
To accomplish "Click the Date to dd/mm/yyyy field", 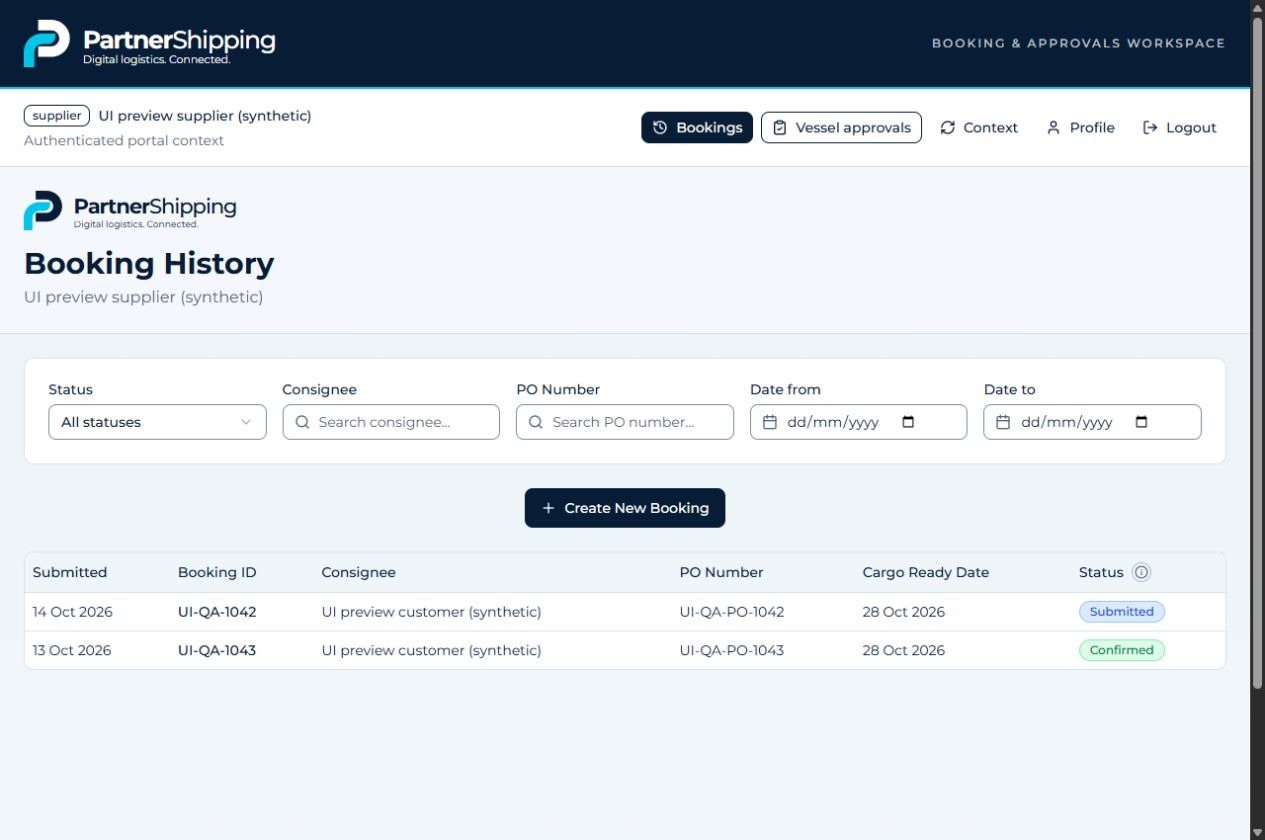I will [1093, 422].
